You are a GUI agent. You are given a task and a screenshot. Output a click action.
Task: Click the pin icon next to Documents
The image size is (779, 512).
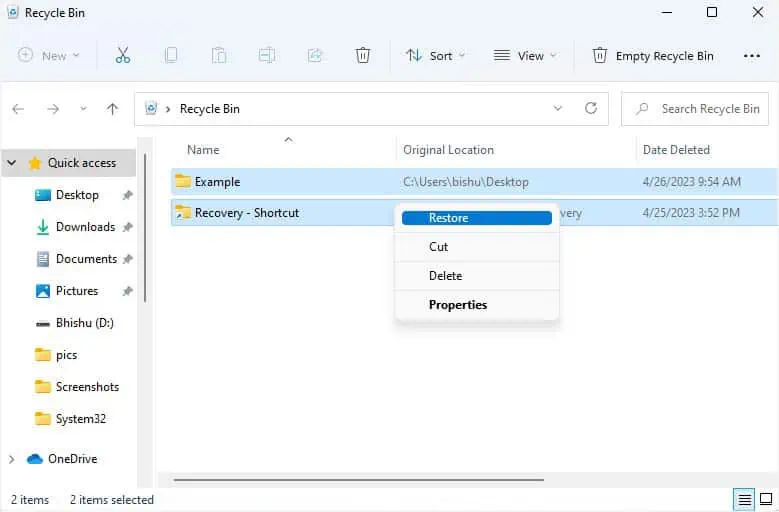click(x=128, y=259)
